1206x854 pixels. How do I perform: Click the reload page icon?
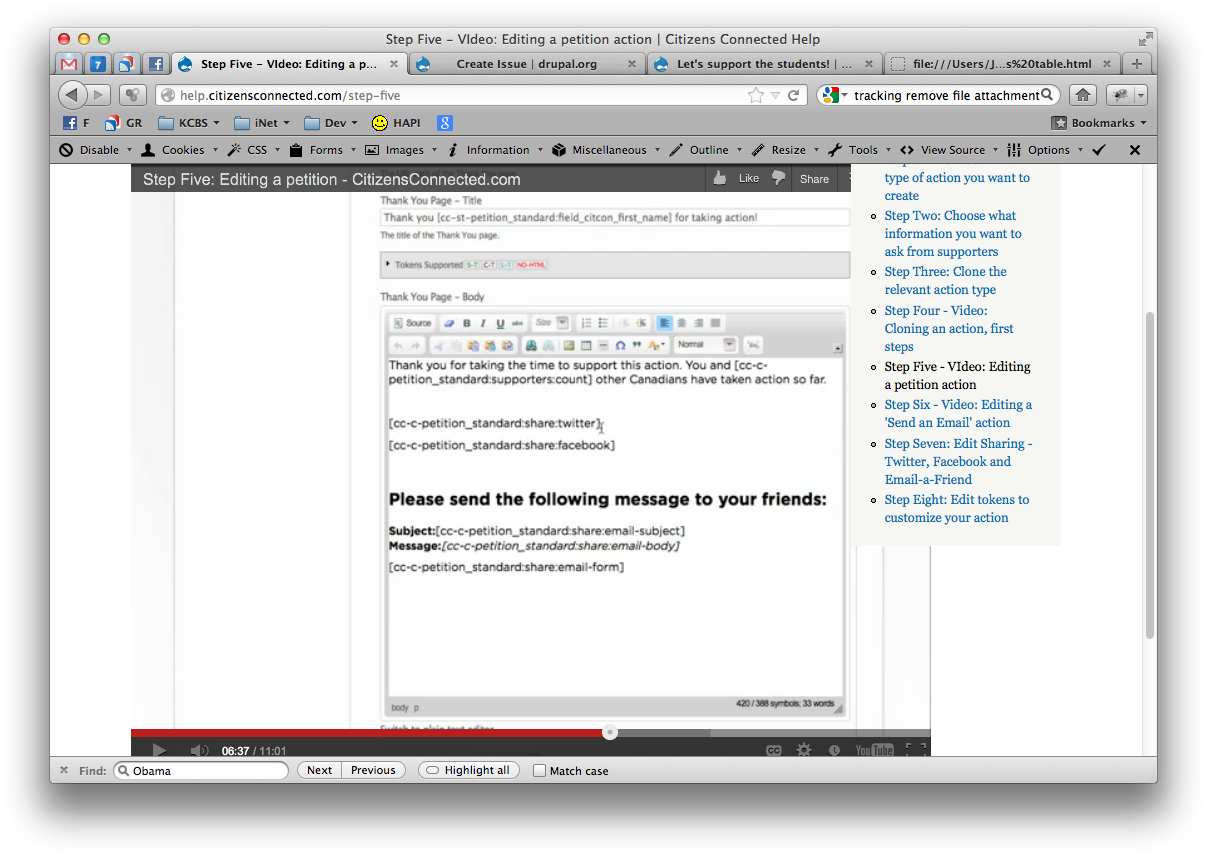coord(794,95)
